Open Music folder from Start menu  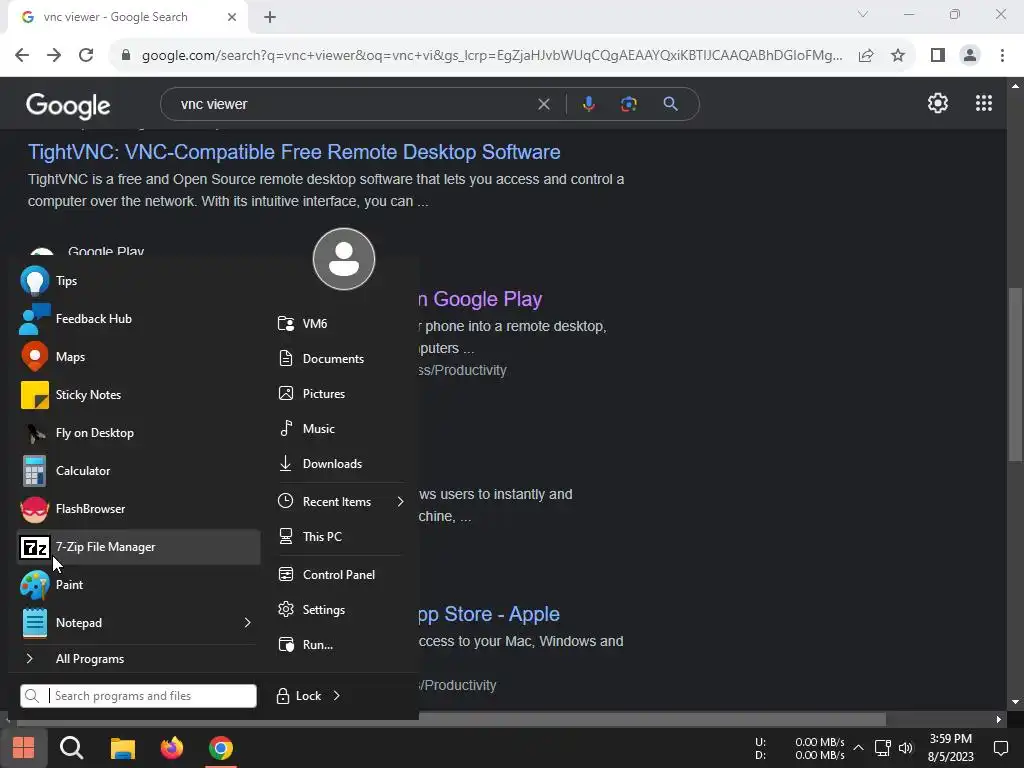tap(340, 428)
